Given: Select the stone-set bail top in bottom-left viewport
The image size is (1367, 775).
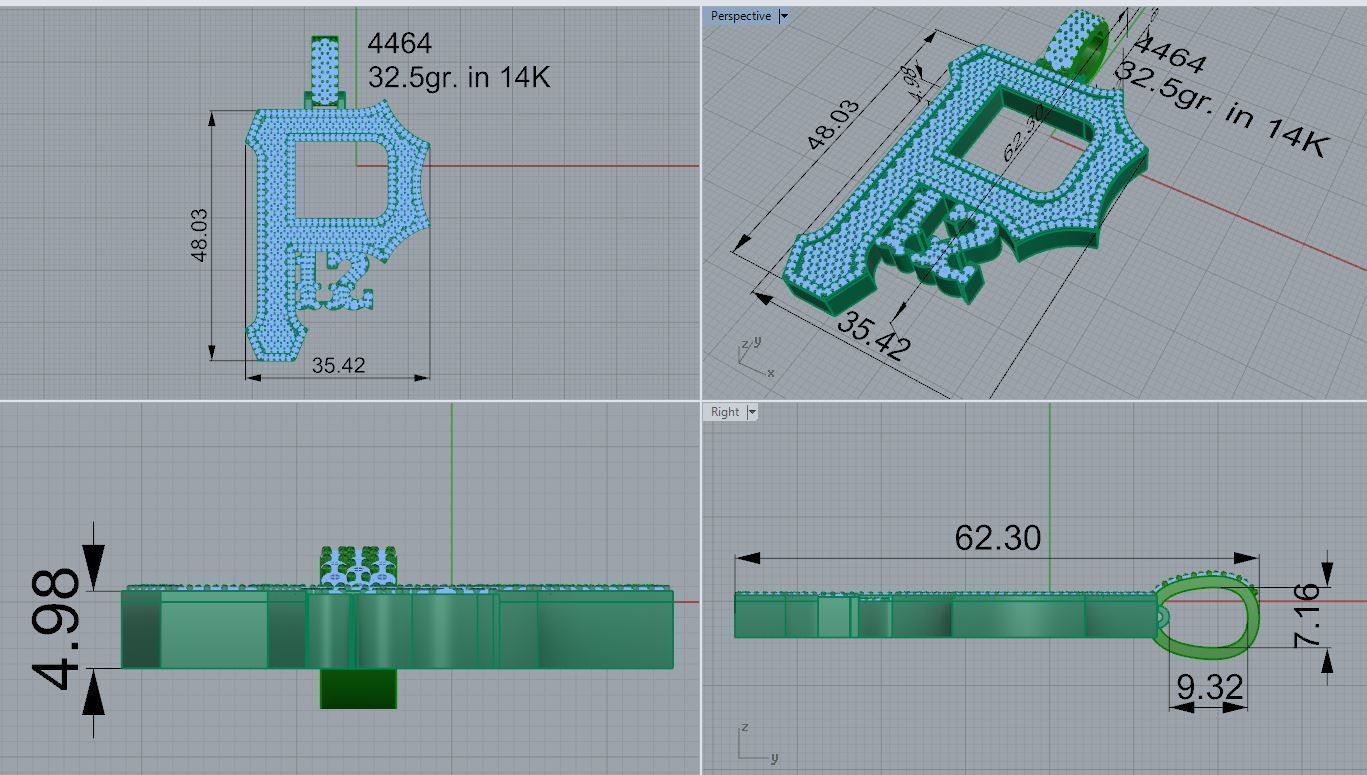Looking at the screenshot, I should [358, 566].
